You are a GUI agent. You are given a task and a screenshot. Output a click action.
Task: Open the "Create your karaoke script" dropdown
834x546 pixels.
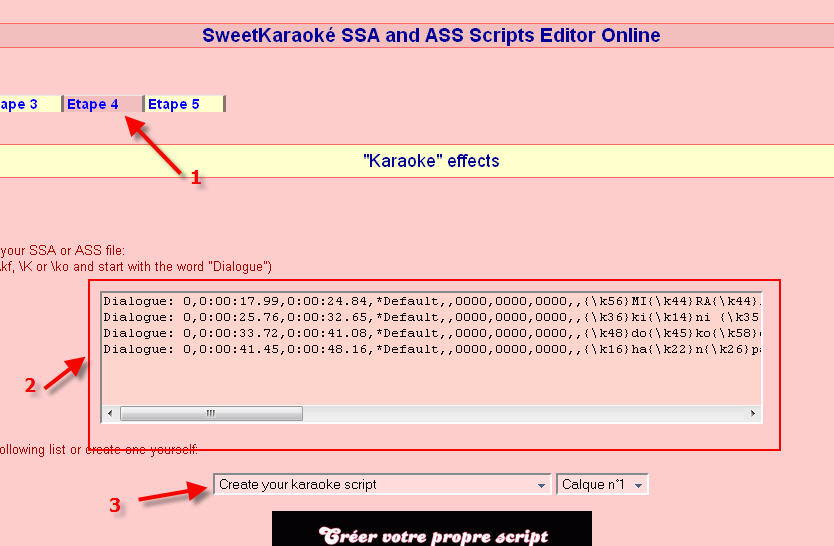(382, 484)
